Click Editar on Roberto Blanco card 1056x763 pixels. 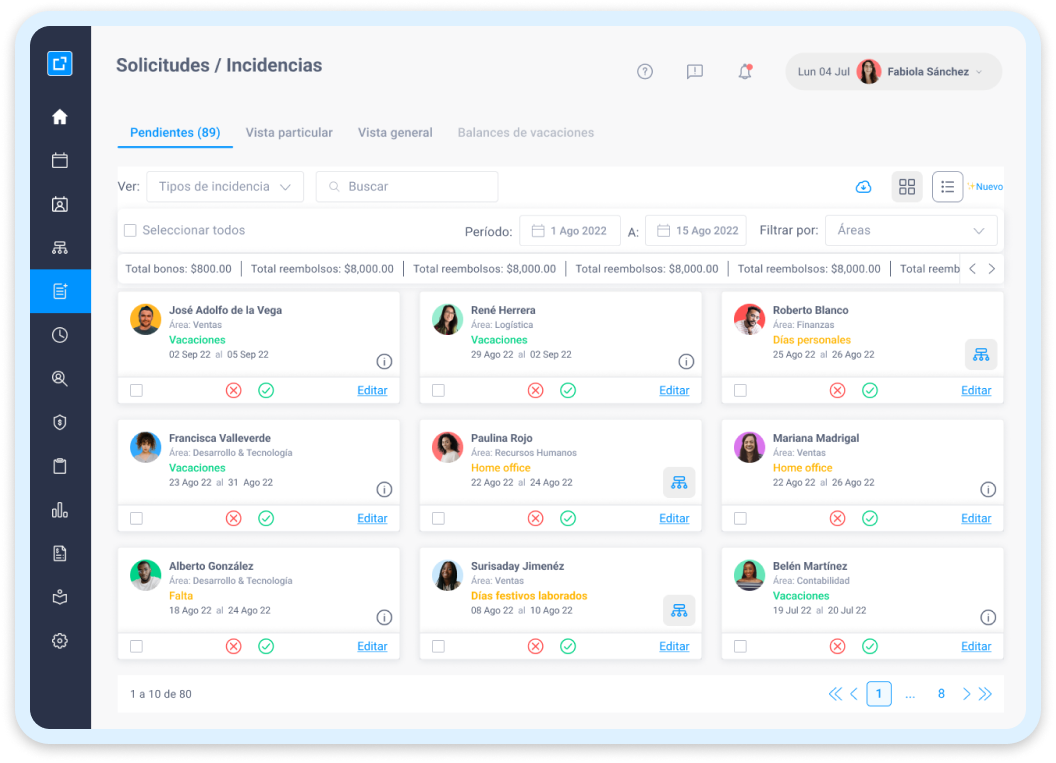tap(976, 391)
